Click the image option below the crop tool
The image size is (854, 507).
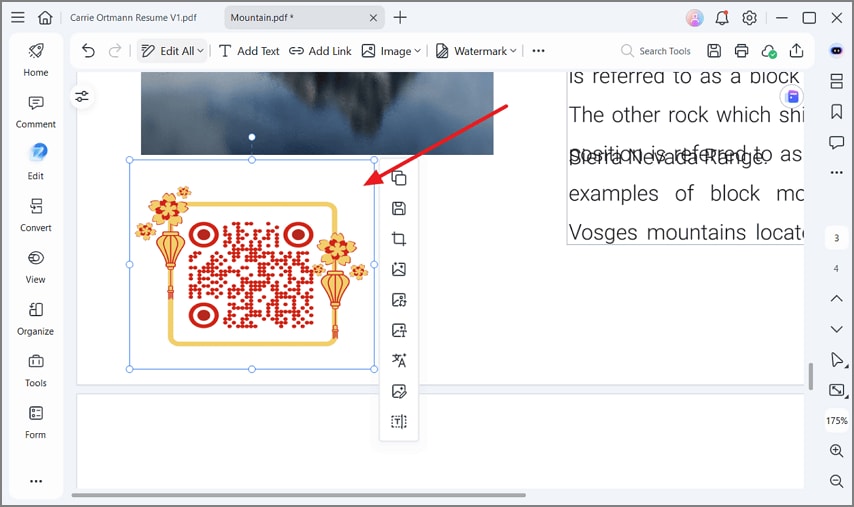tap(399, 269)
